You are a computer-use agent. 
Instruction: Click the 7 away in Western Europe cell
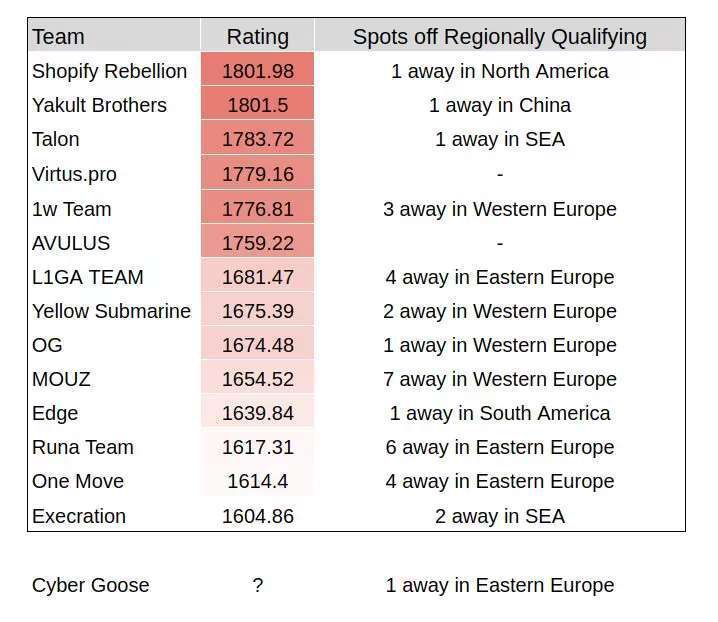pos(499,379)
